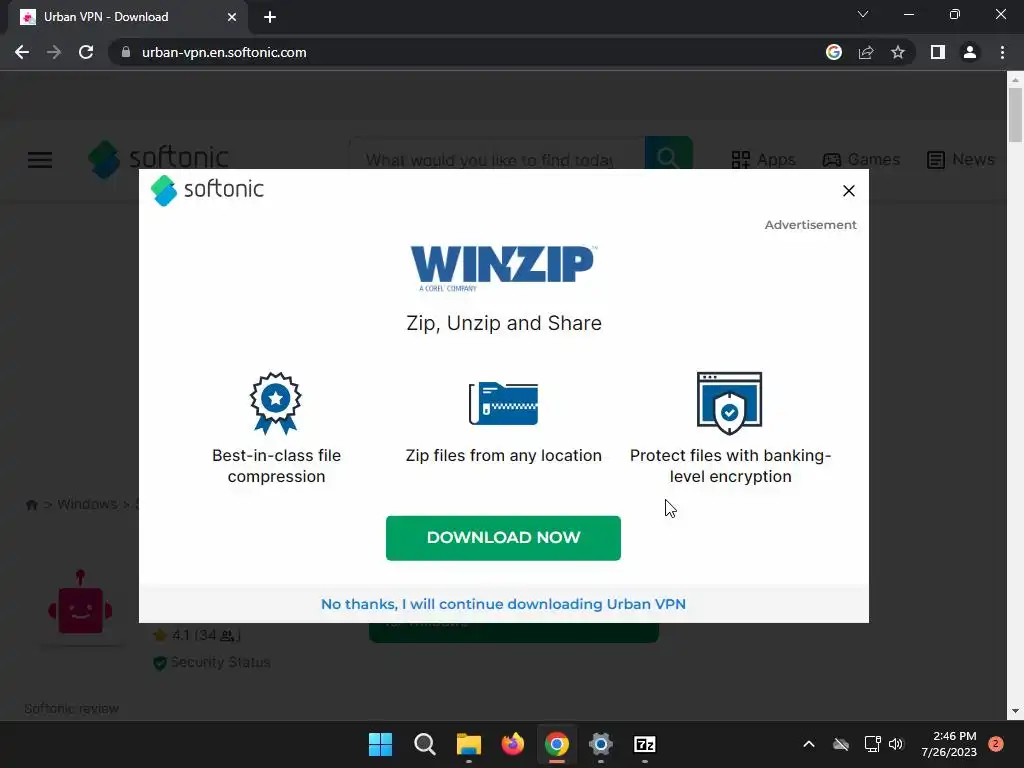Close the Urban VPN - Download tab
1024x768 pixels.
pyautogui.click(x=232, y=17)
